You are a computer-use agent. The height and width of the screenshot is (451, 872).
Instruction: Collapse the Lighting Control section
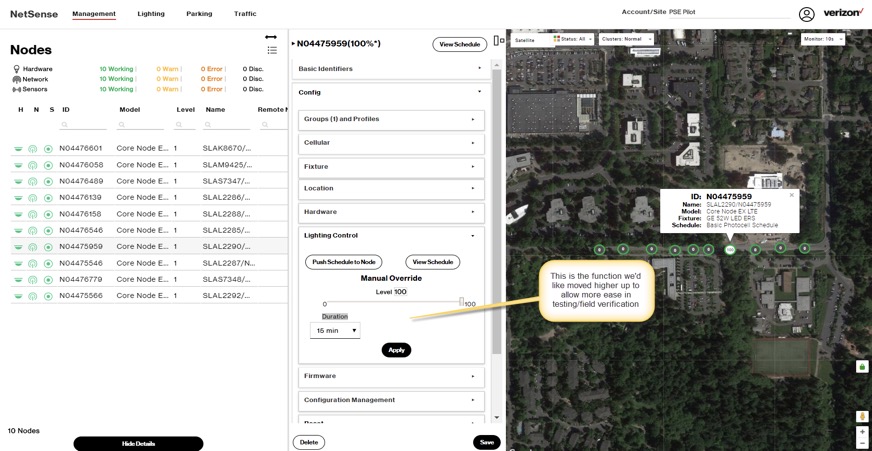[x=392, y=235]
